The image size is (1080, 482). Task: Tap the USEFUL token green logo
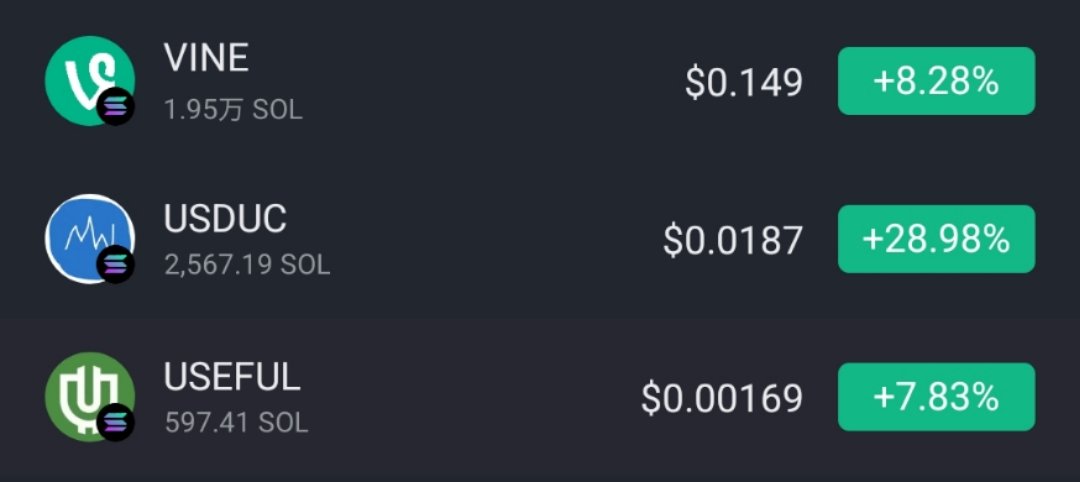click(x=90, y=397)
